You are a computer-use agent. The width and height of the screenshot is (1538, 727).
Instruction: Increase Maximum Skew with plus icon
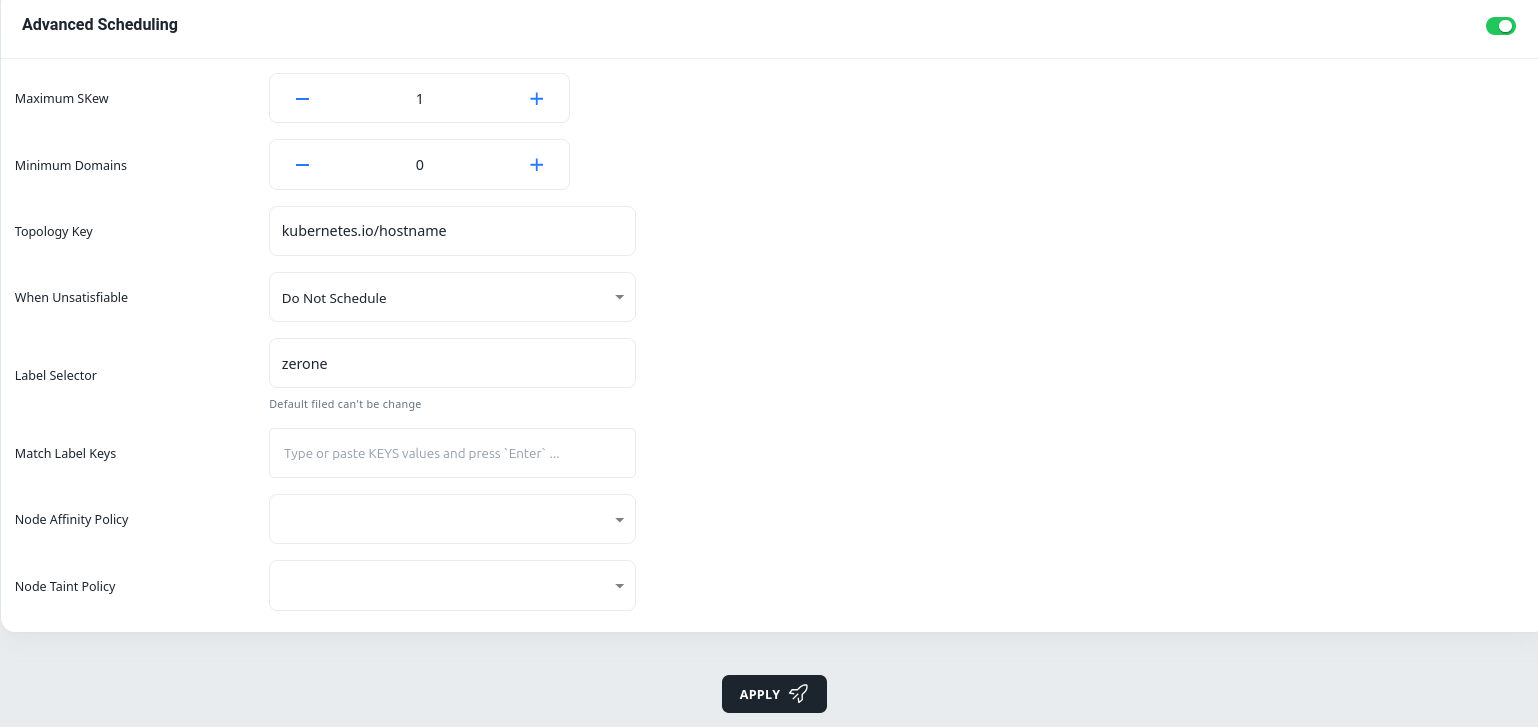[x=536, y=99]
